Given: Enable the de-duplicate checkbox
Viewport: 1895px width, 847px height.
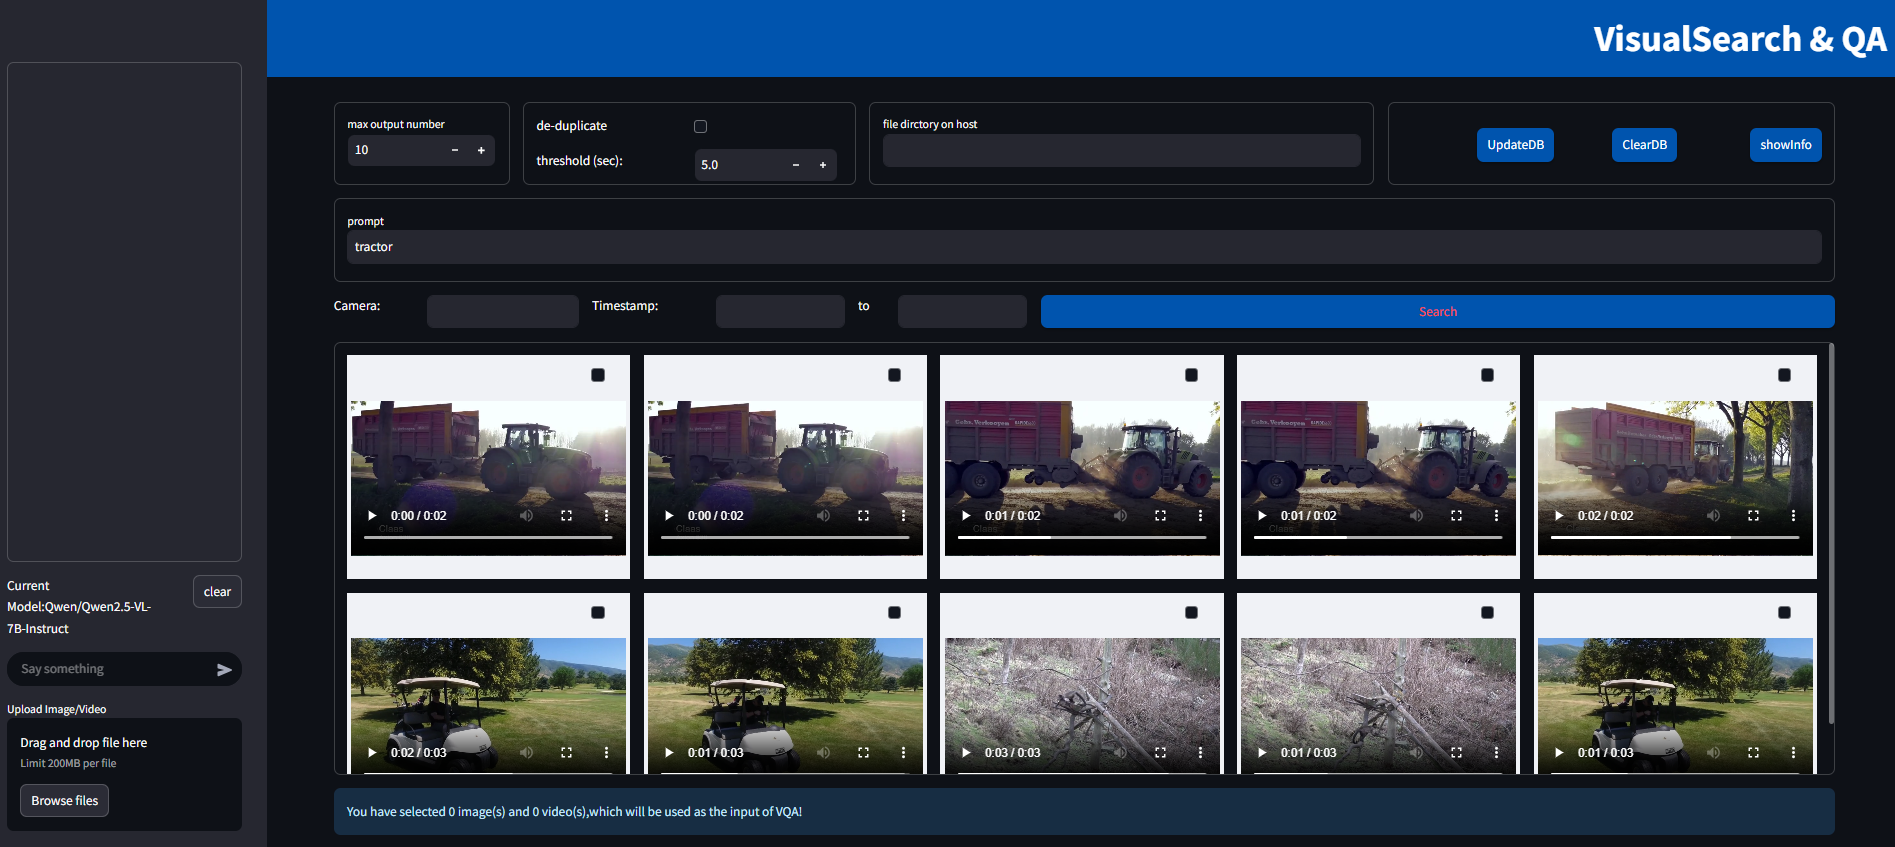Looking at the screenshot, I should pyautogui.click(x=700, y=126).
